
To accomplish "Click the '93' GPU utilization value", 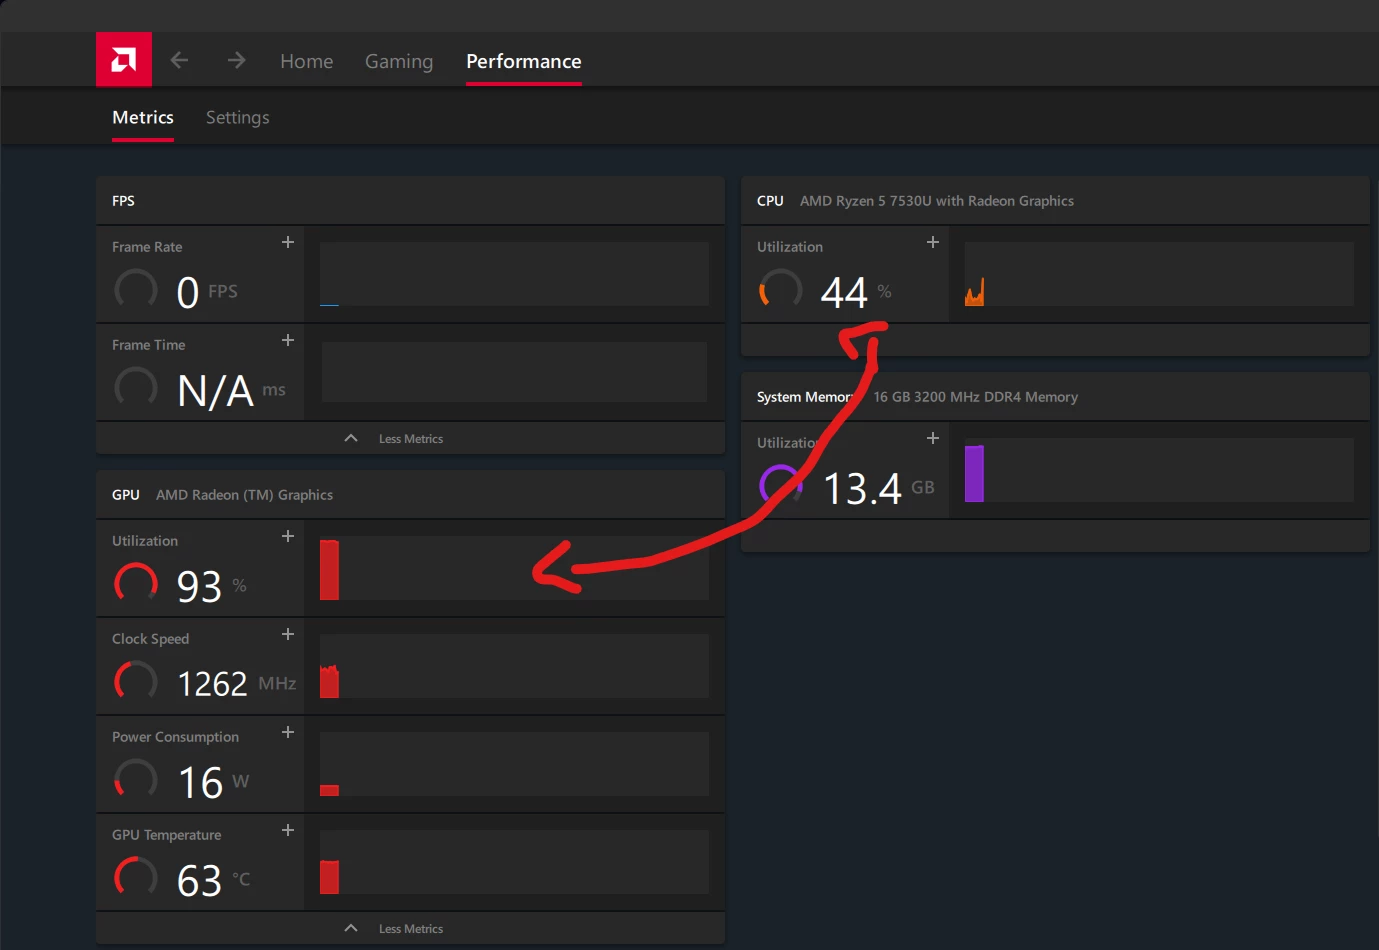I will click(199, 586).
